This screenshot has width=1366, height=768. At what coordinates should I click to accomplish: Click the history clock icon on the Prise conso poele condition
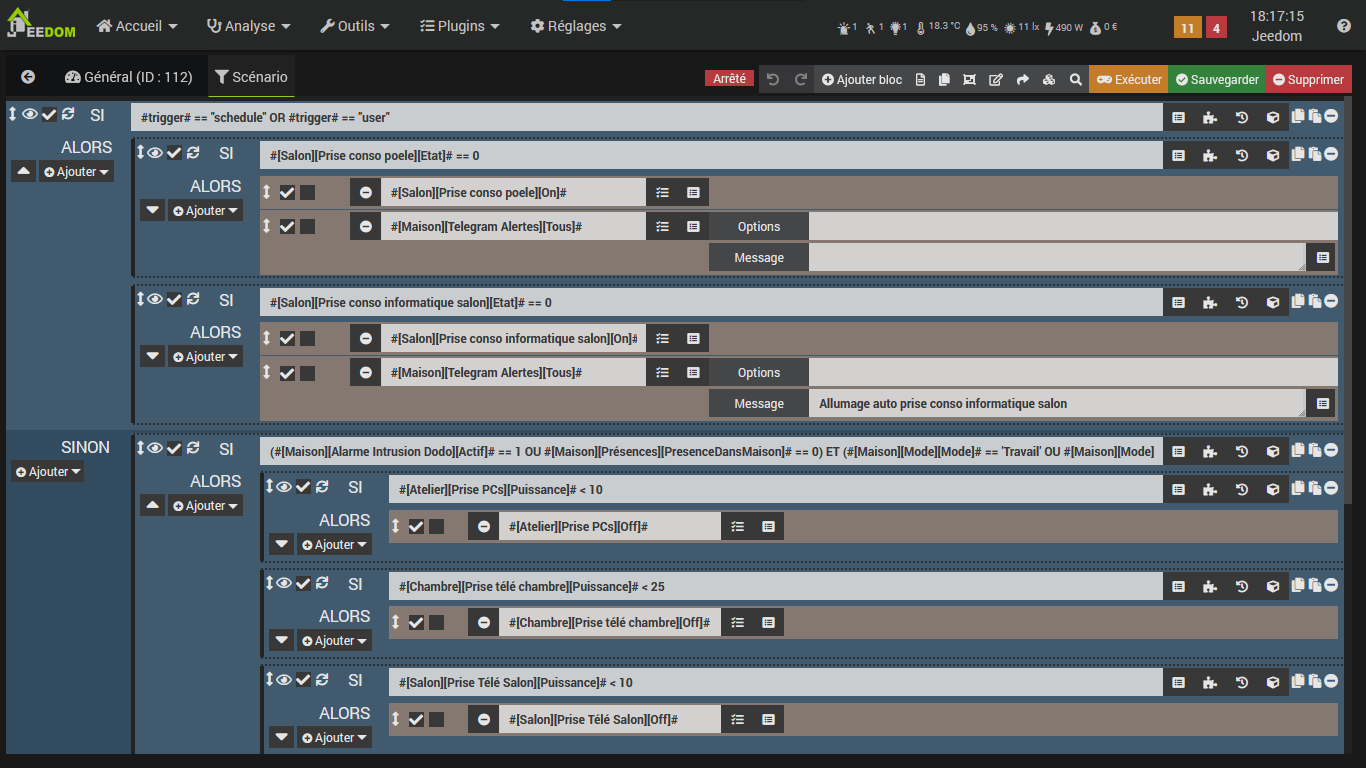[x=1241, y=155]
